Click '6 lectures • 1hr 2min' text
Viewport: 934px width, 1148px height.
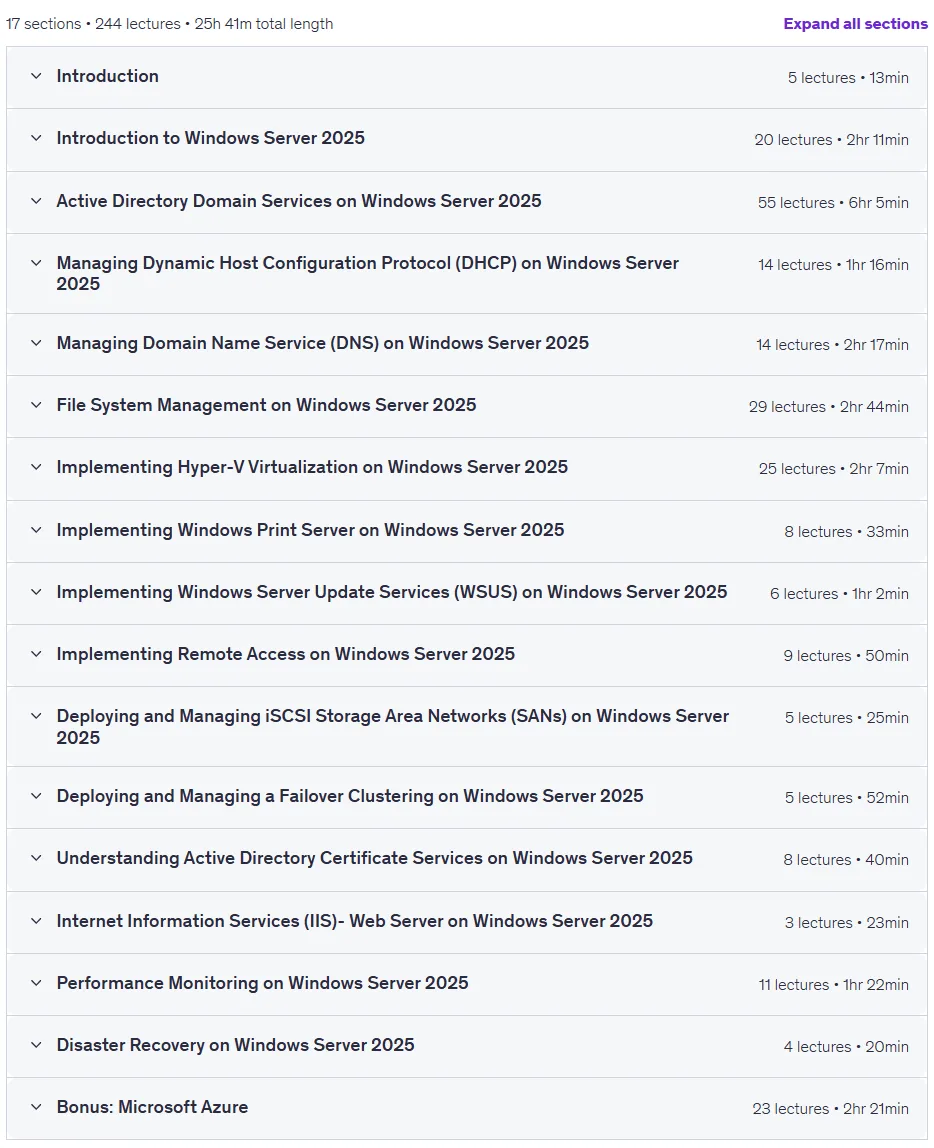coord(840,594)
